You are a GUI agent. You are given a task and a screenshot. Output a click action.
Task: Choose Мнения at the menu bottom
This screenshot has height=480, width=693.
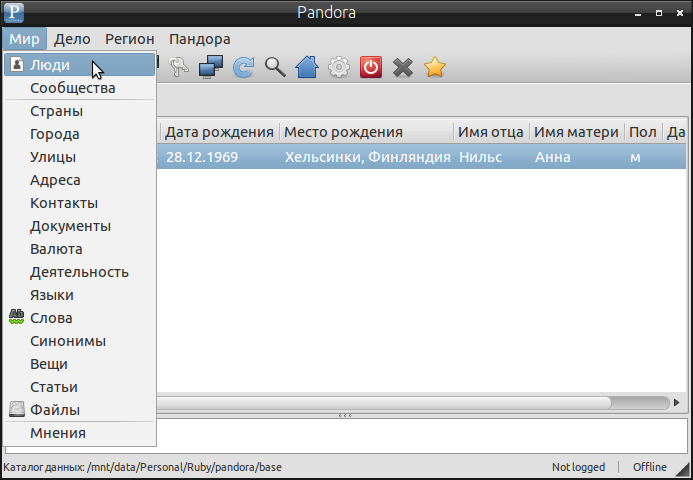pyautogui.click(x=80, y=433)
